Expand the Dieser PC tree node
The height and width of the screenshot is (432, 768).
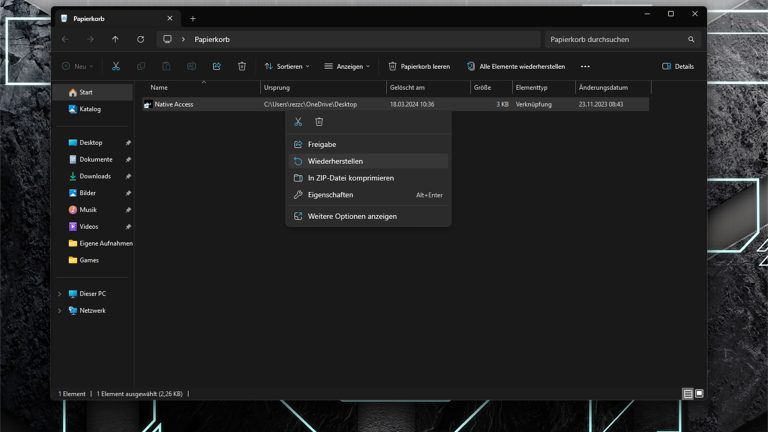(59, 294)
